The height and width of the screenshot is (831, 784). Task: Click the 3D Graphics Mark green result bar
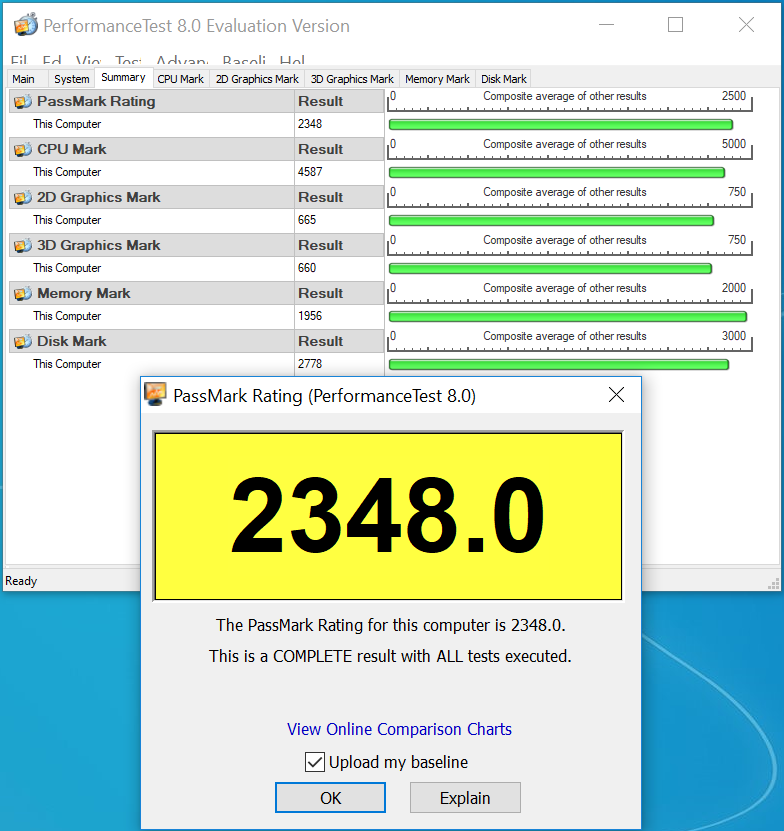550,269
